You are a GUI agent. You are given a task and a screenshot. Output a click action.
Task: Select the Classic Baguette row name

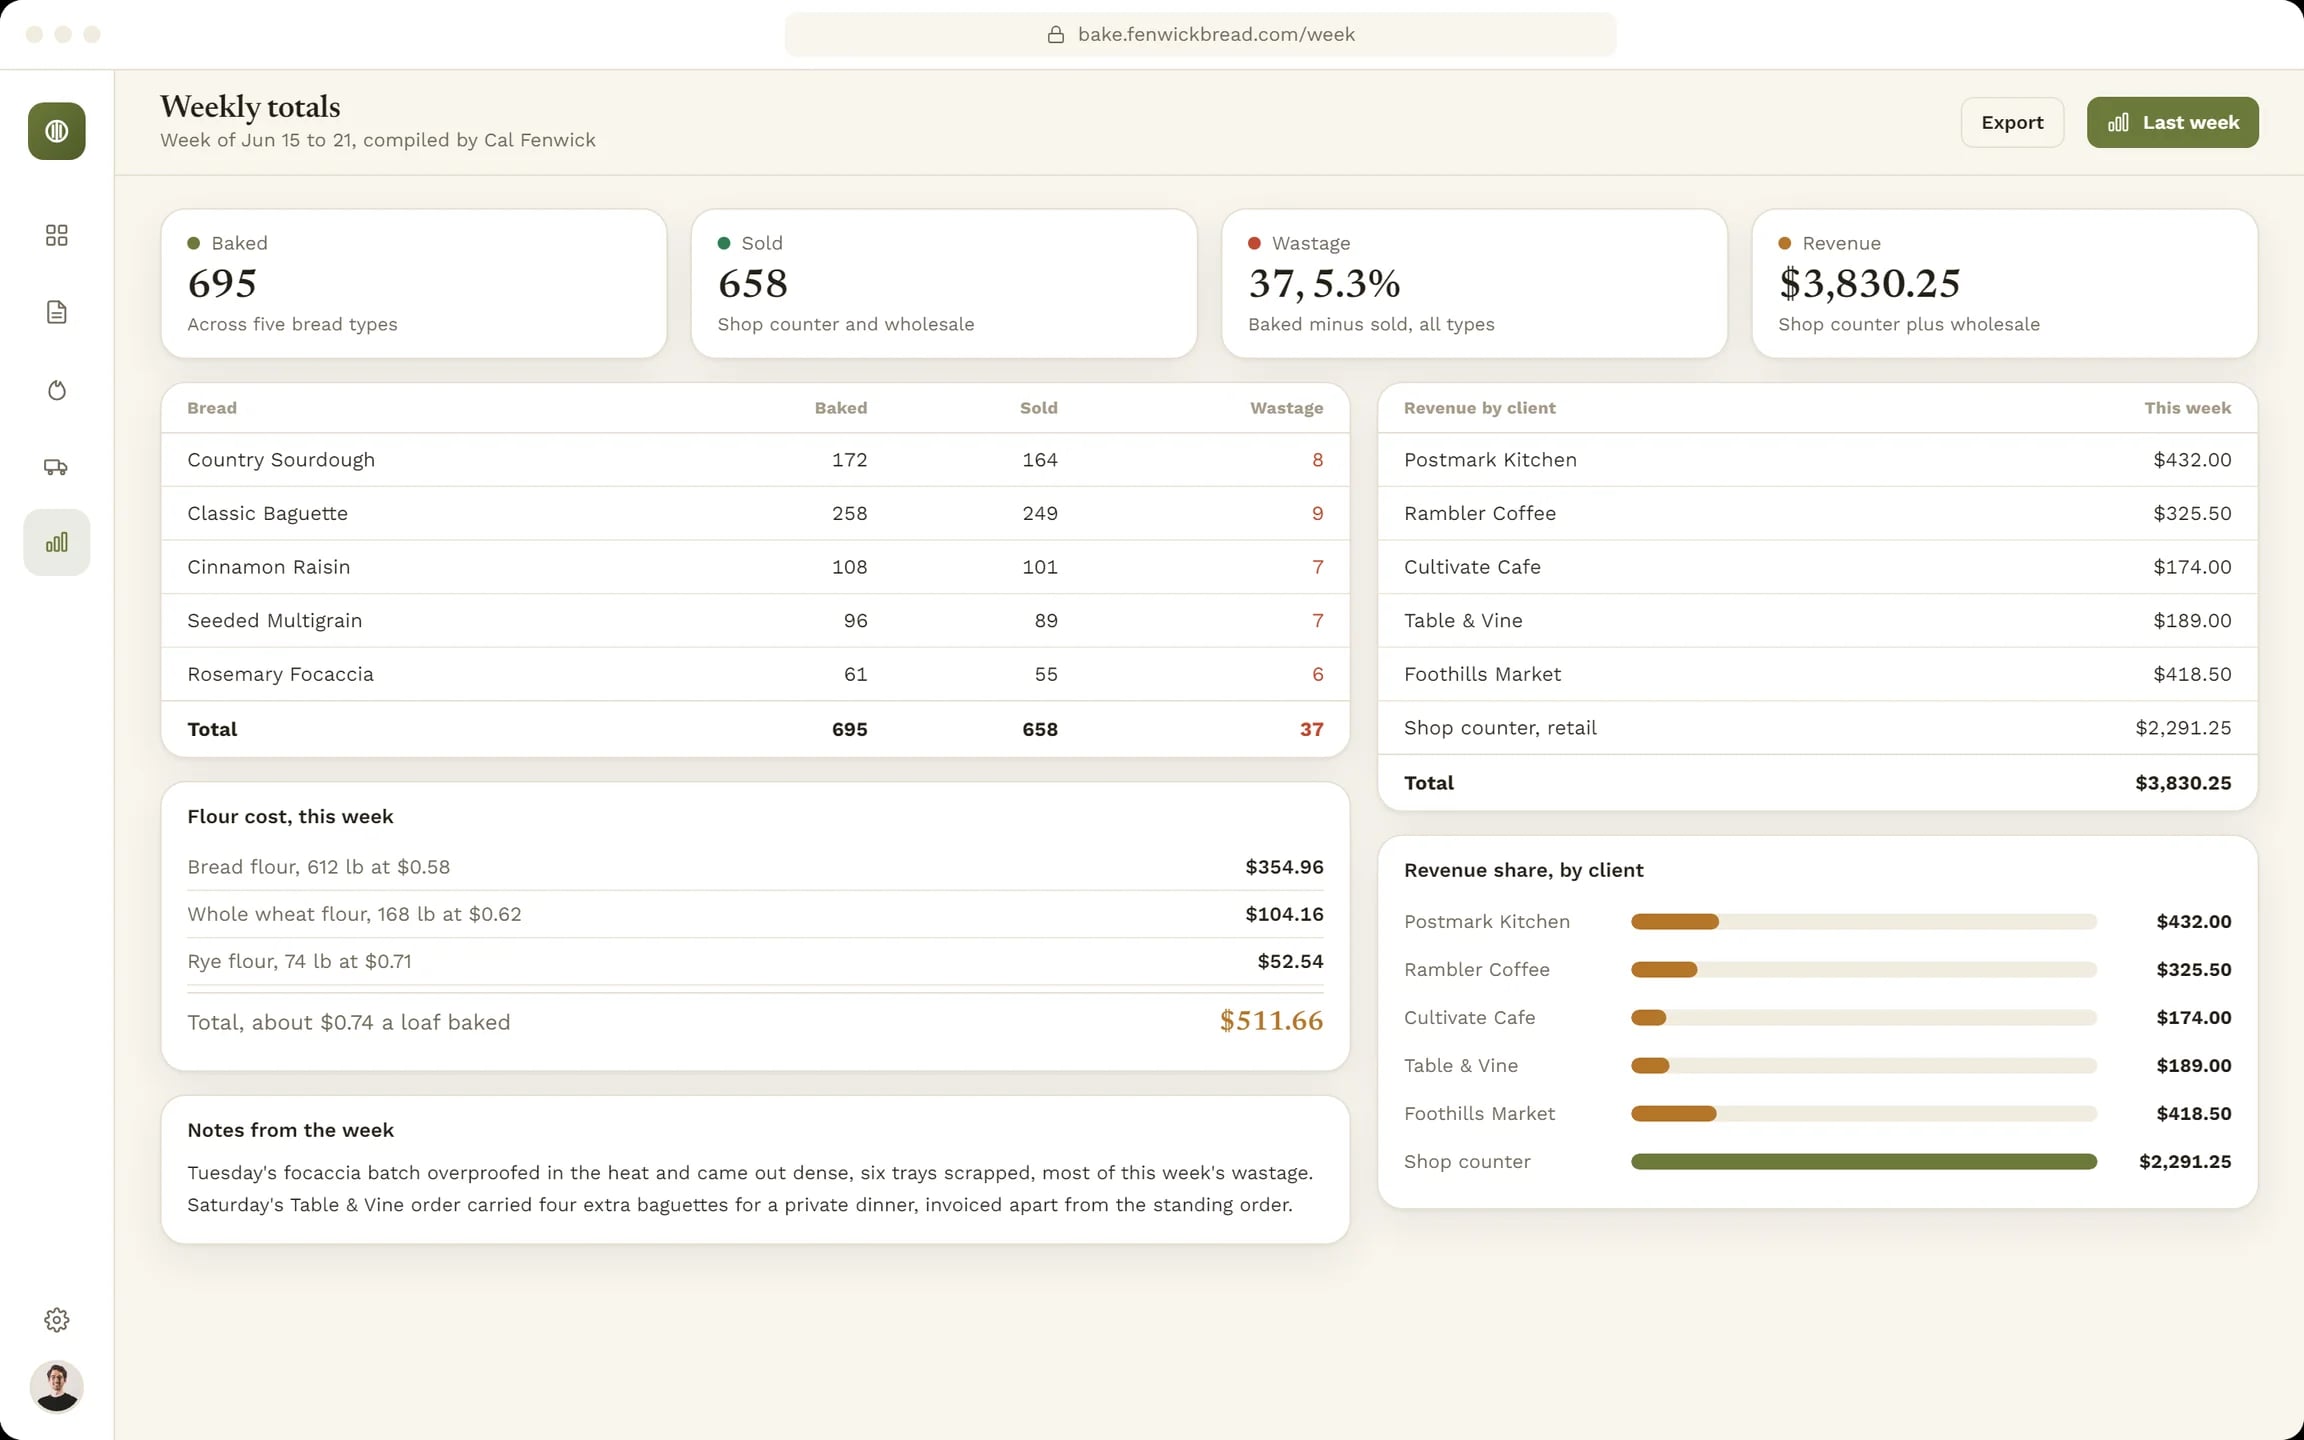tap(268, 513)
